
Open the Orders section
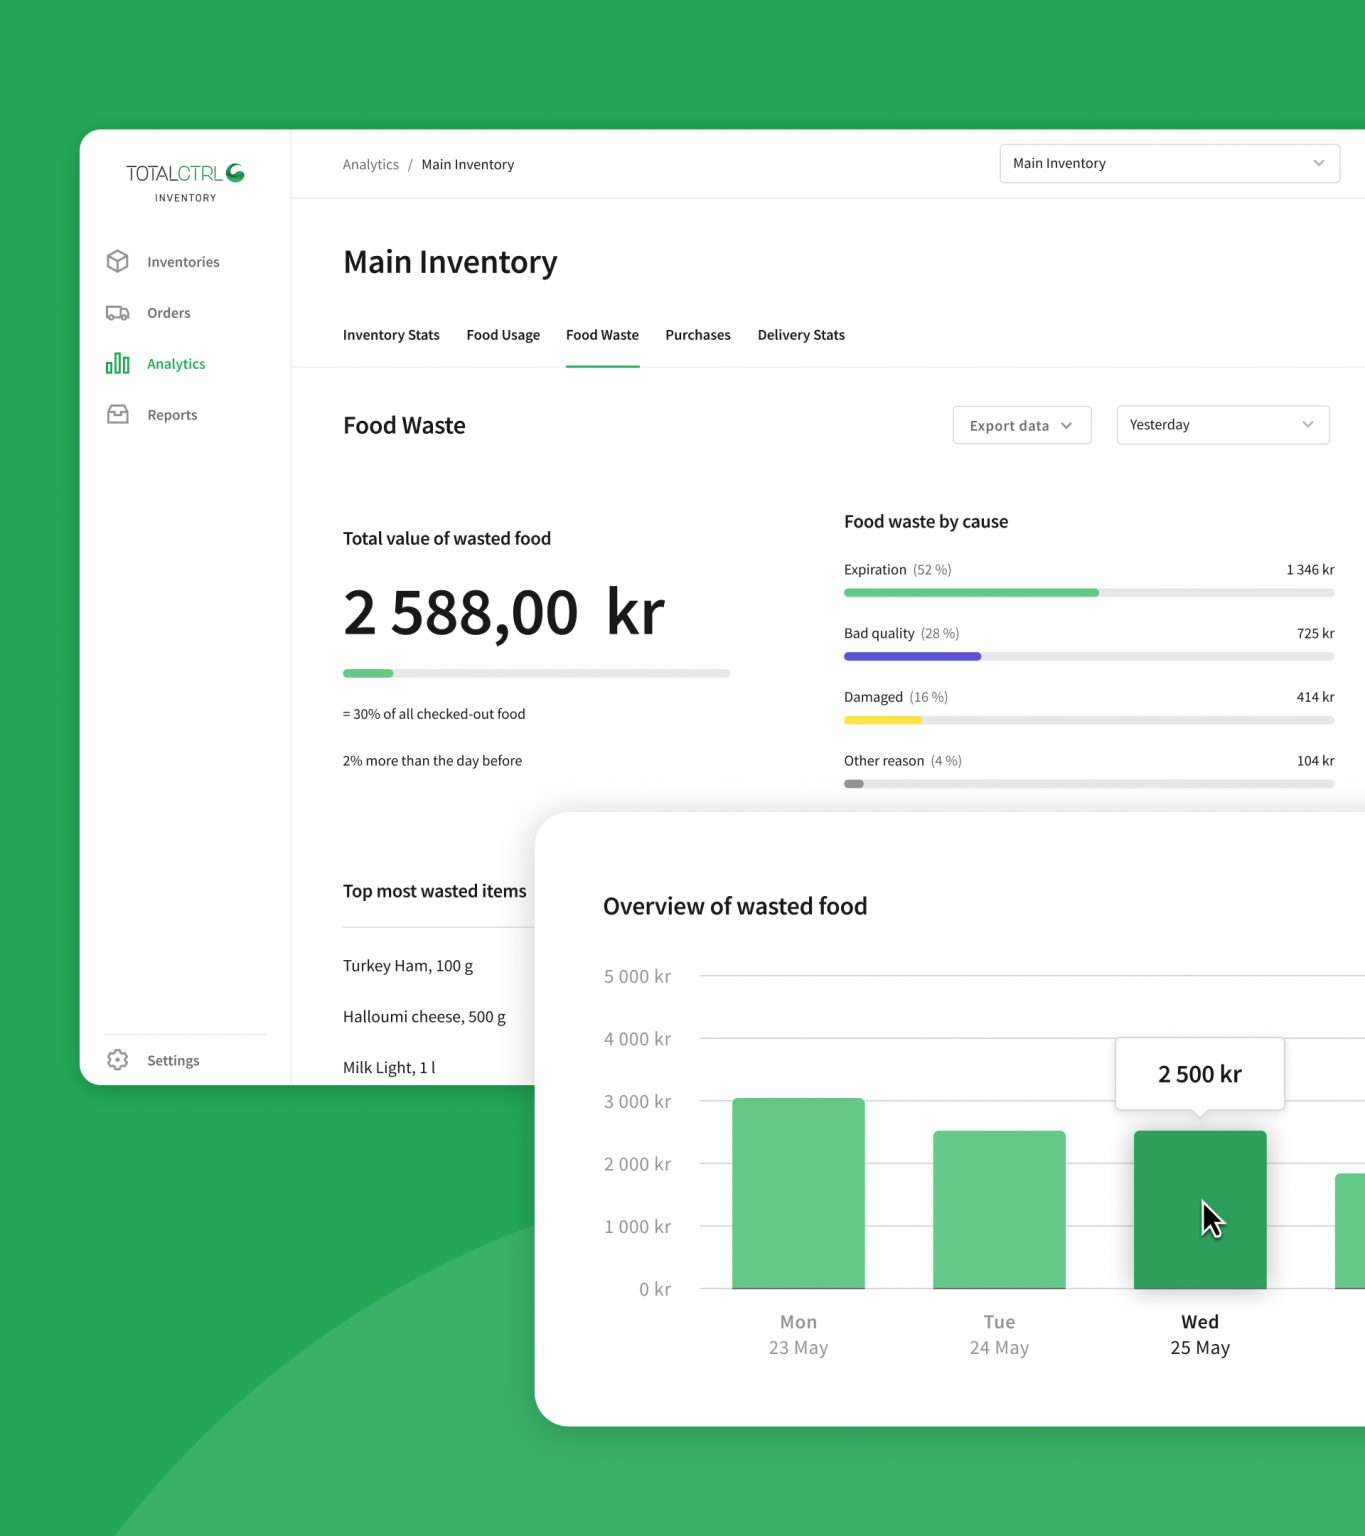point(168,312)
